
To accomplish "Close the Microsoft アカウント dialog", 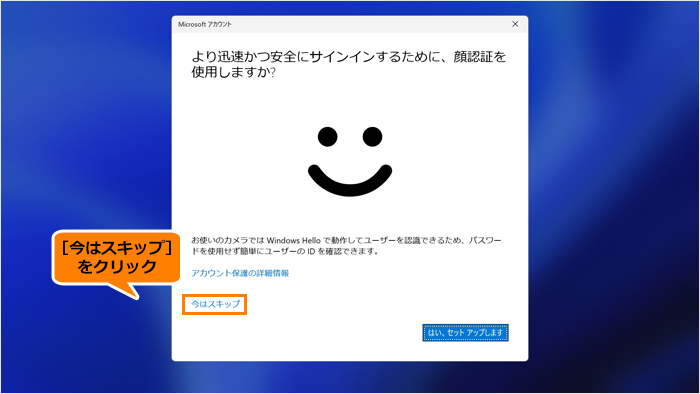I will [x=515, y=24].
